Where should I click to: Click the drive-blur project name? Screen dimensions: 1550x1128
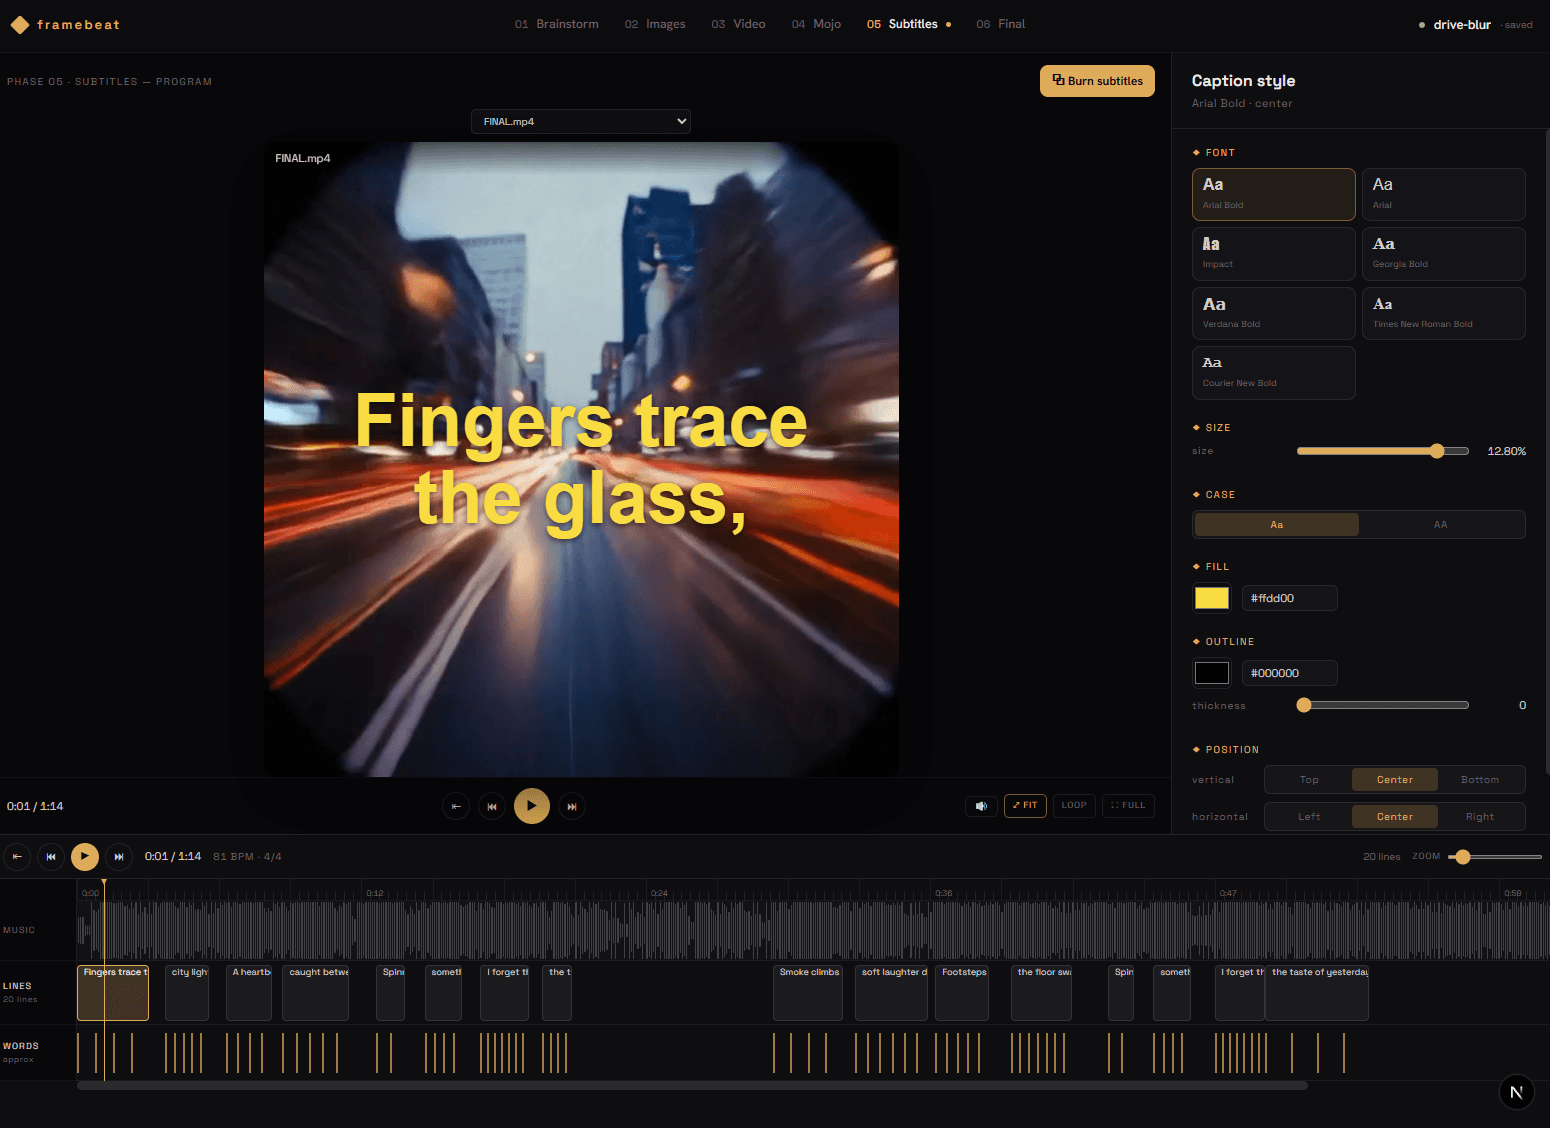(1462, 25)
